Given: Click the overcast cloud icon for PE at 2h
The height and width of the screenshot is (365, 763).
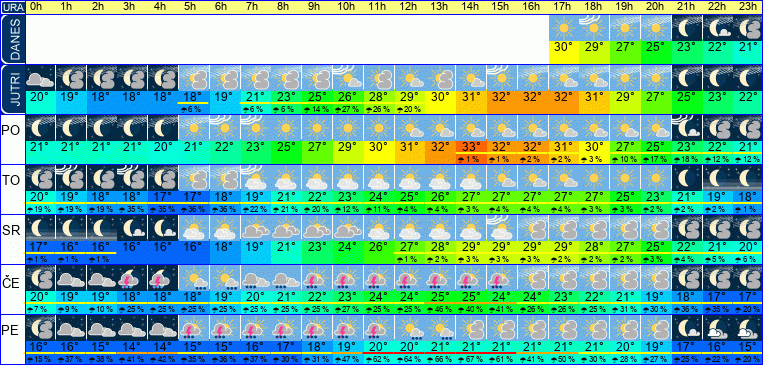Looking at the screenshot, I should [101, 329].
